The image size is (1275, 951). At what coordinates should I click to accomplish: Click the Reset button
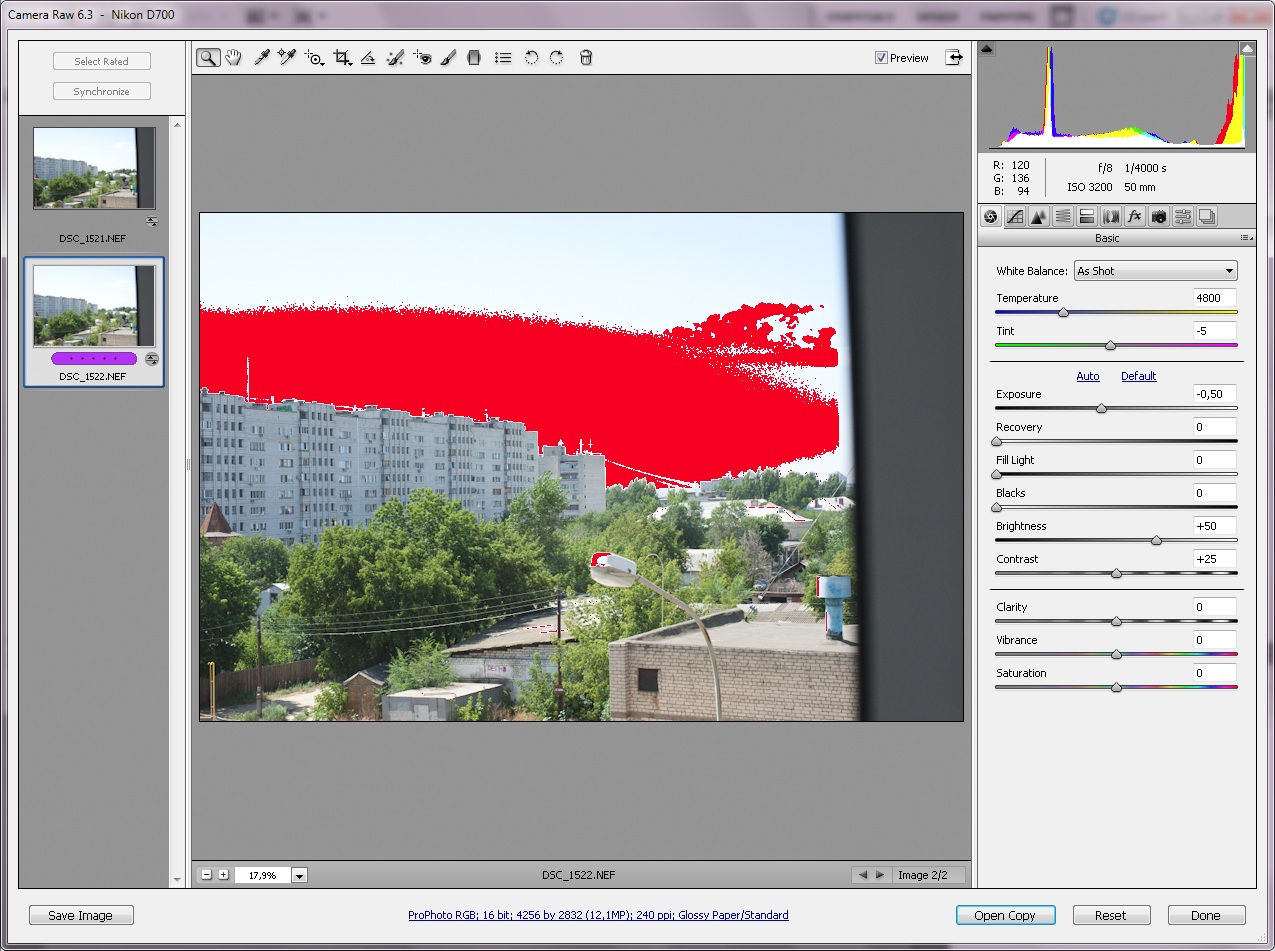coord(1110,915)
